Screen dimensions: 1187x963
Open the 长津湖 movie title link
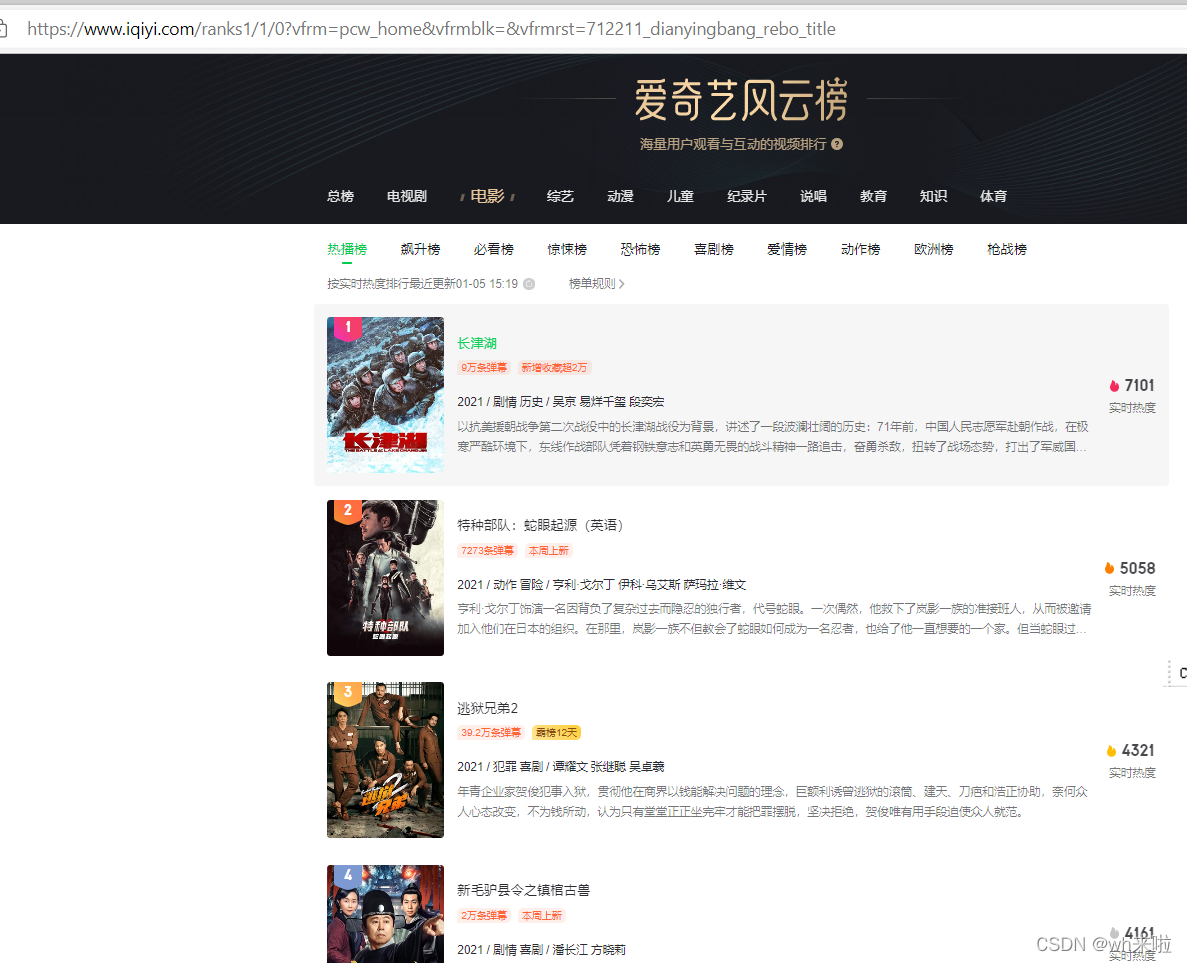pyautogui.click(x=477, y=344)
